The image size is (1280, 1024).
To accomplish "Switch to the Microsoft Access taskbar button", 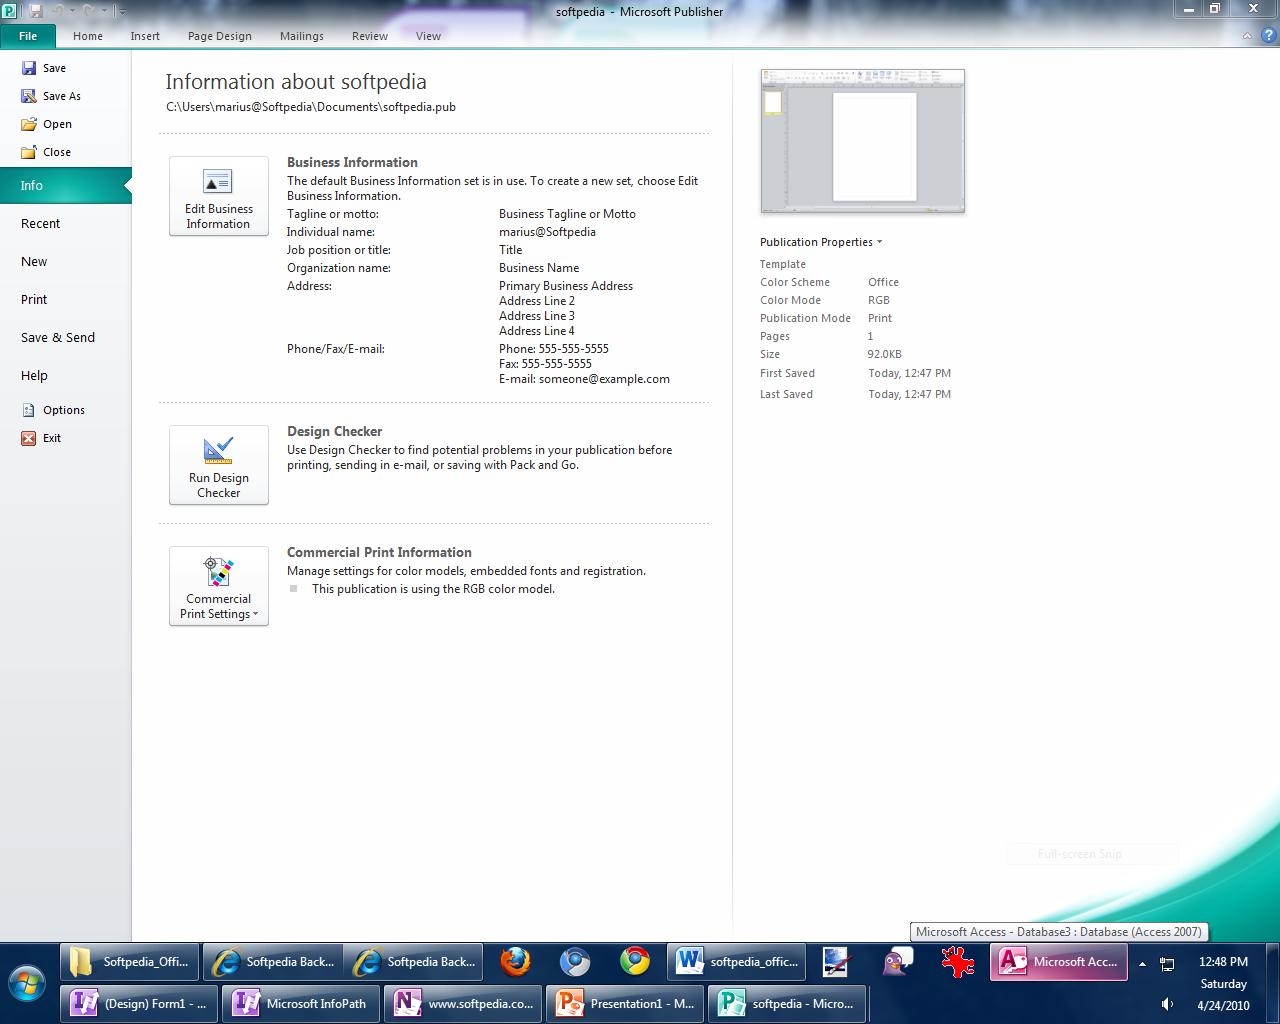I will (x=1059, y=962).
